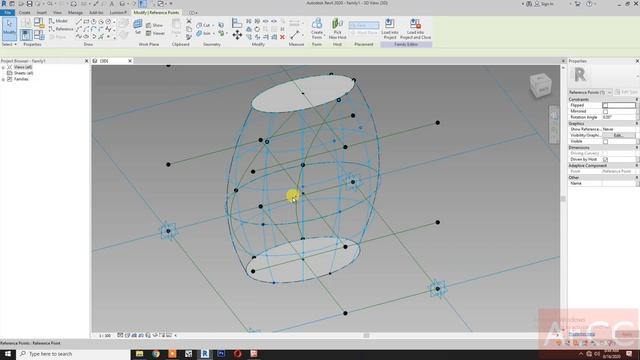Click the Edit button for Visibility/Graphics

click(618, 135)
